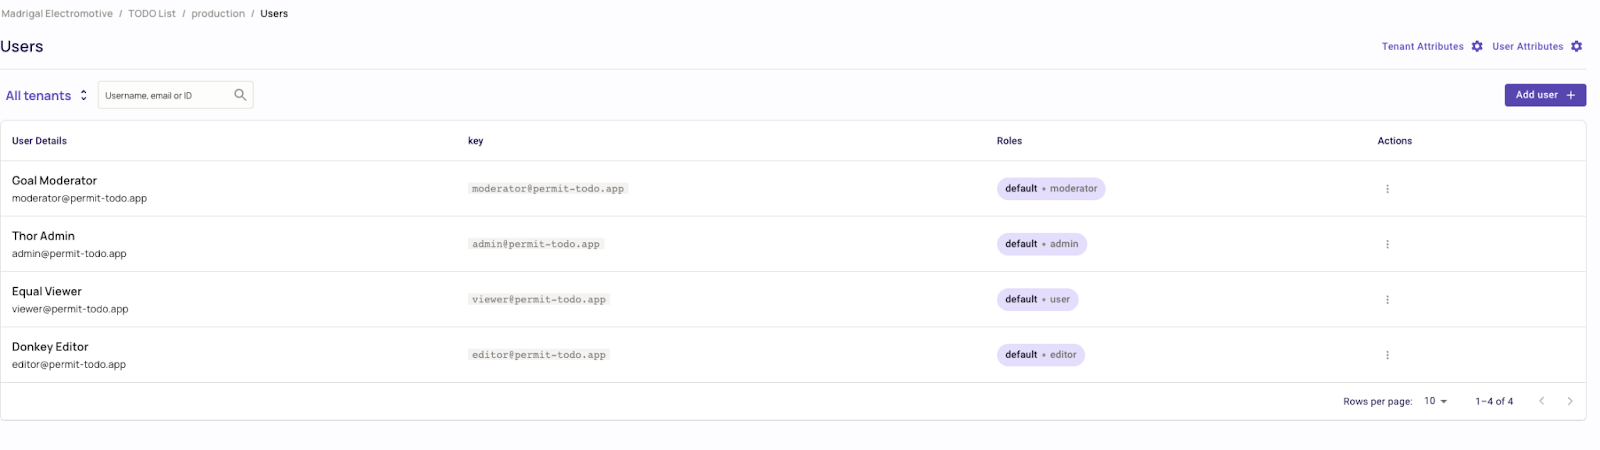Go to previous page arrow

(x=1542, y=401)
